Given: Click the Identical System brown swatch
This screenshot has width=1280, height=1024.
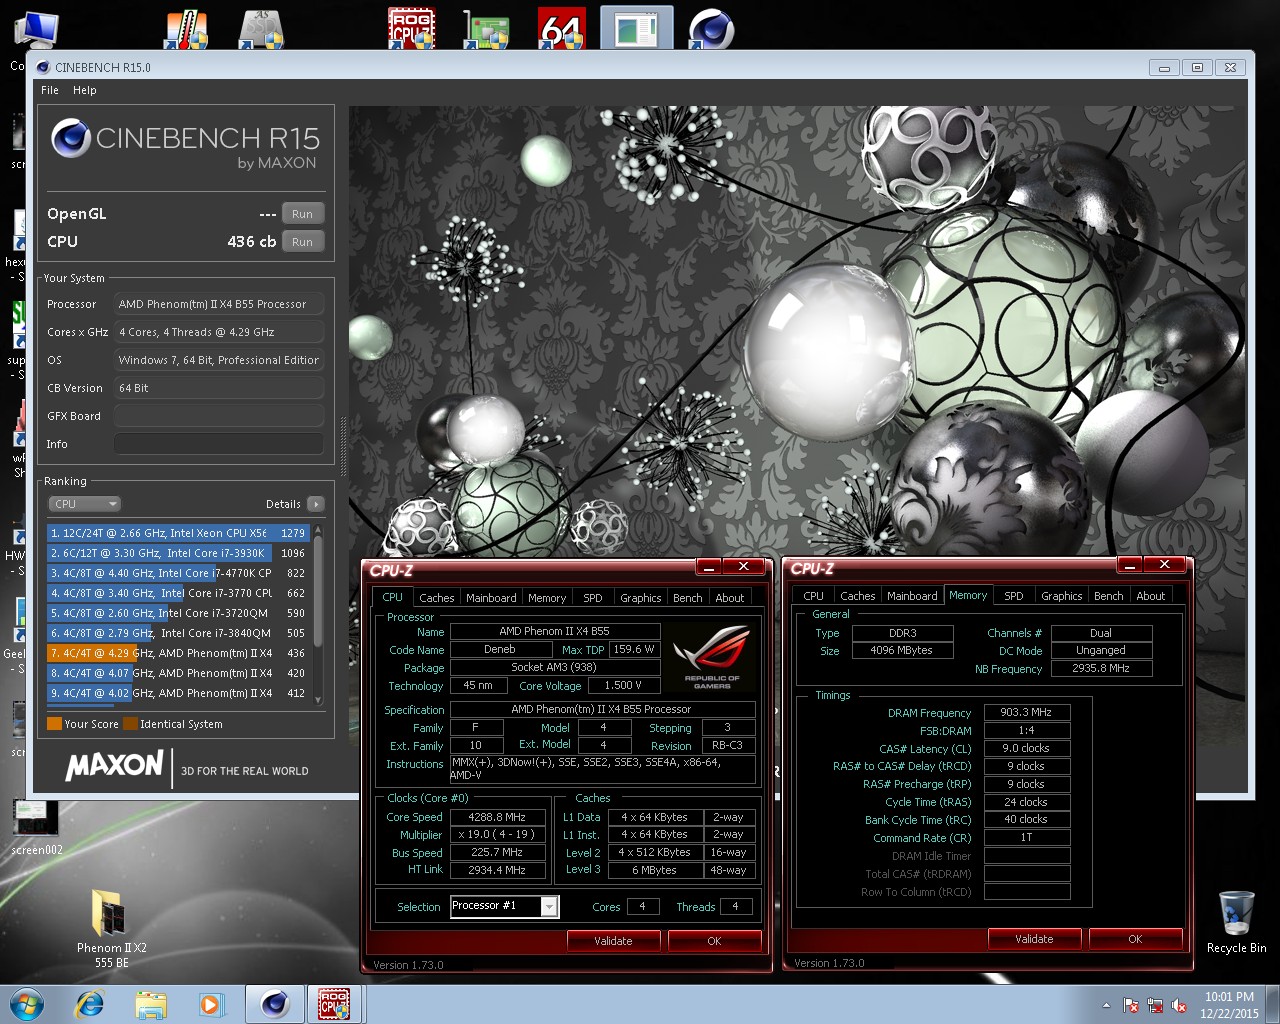Looking at the screenshot, I should click(130, 724).
